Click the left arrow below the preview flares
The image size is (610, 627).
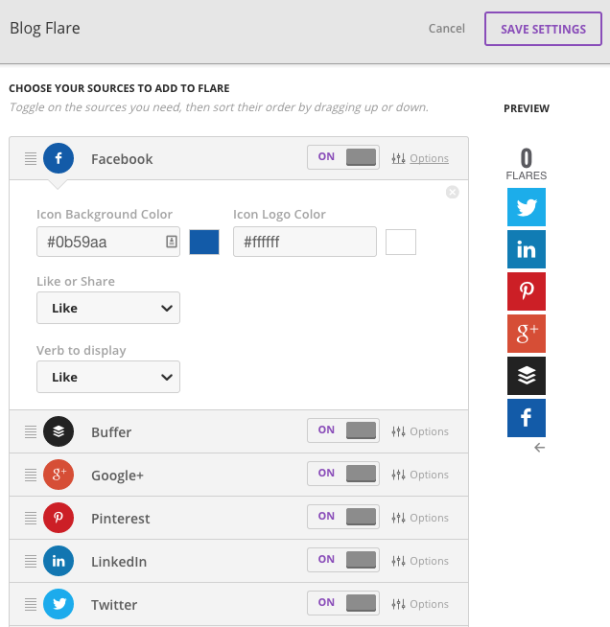click(540, 448)
